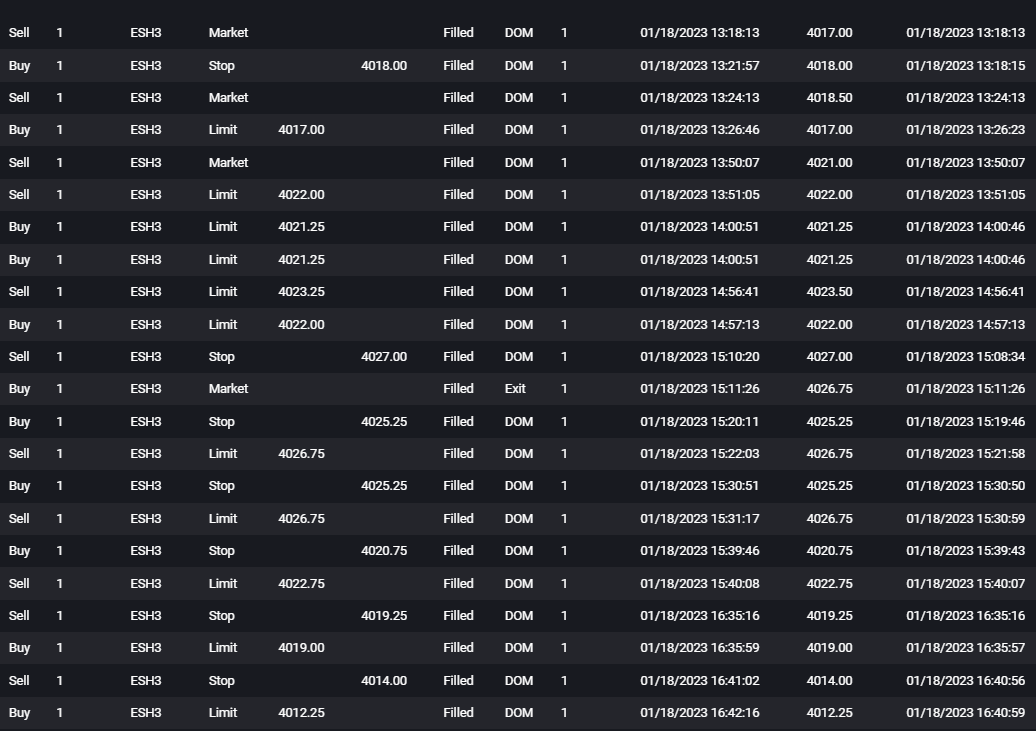Click the Buy Limit 4017.00 order row
This screenshot has height=731, width=1036.
pyautogui.click(x=518, y=130)
